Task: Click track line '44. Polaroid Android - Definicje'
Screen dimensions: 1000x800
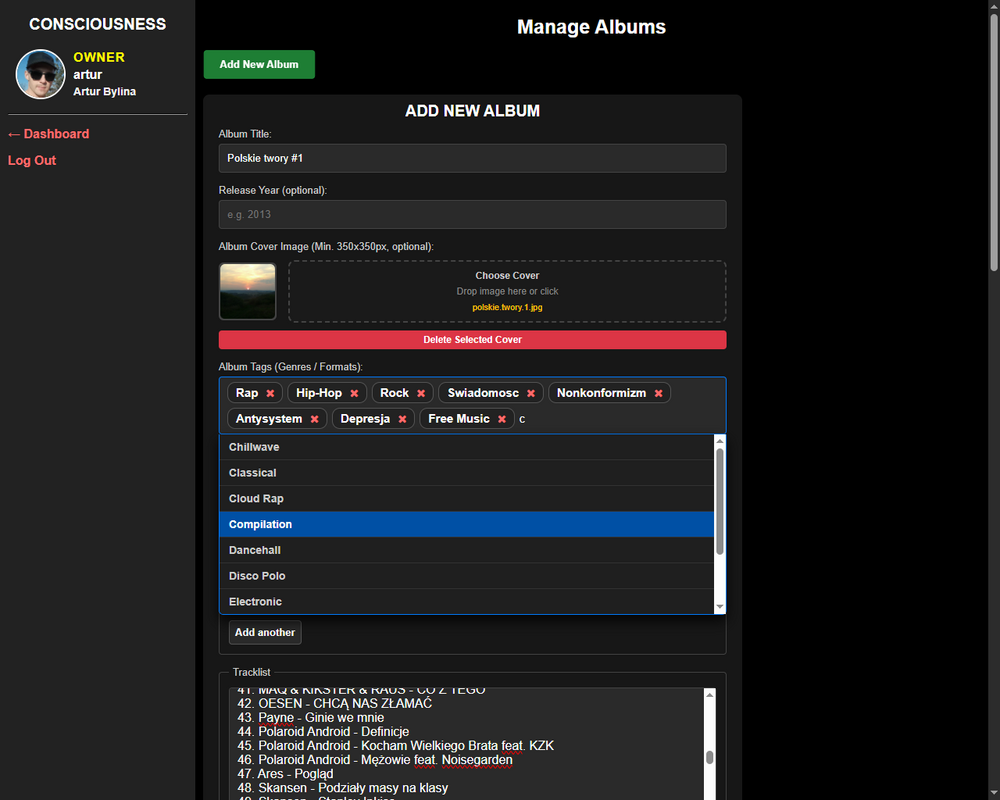Action: [323, 732]
